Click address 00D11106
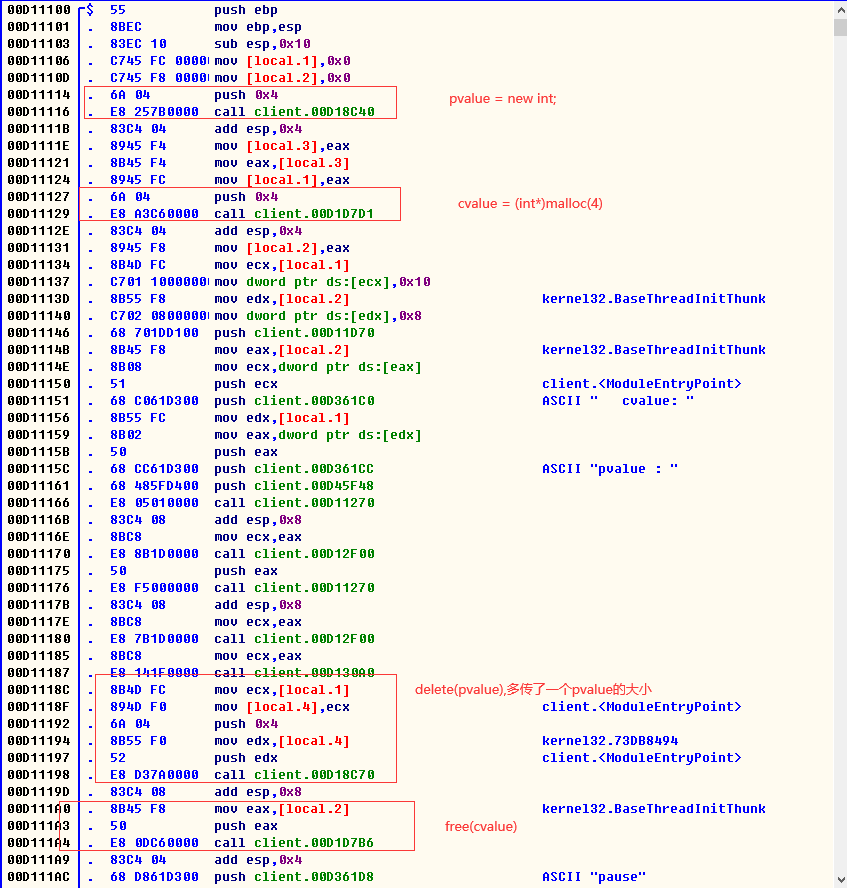 pyautogui.click(x=38, y=61)
